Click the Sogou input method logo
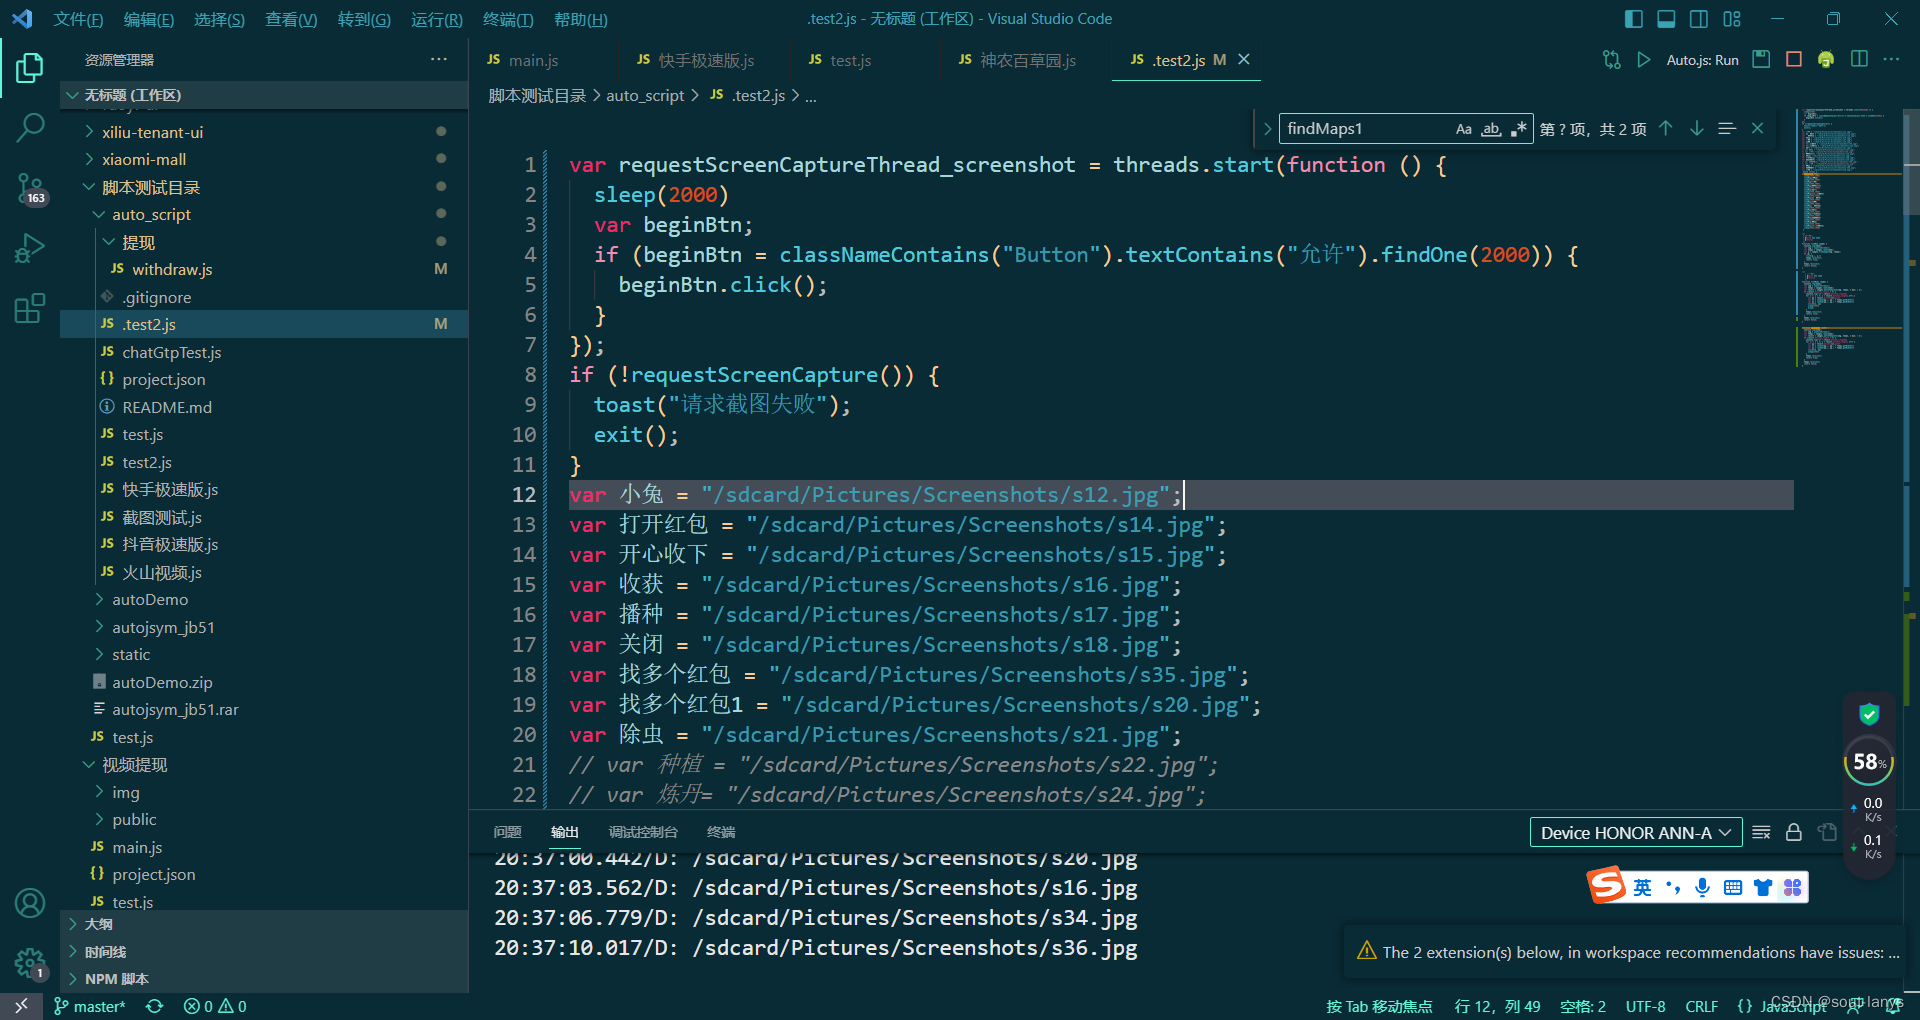Viewport: 1920px width, 1020px height. (1607, 886)
